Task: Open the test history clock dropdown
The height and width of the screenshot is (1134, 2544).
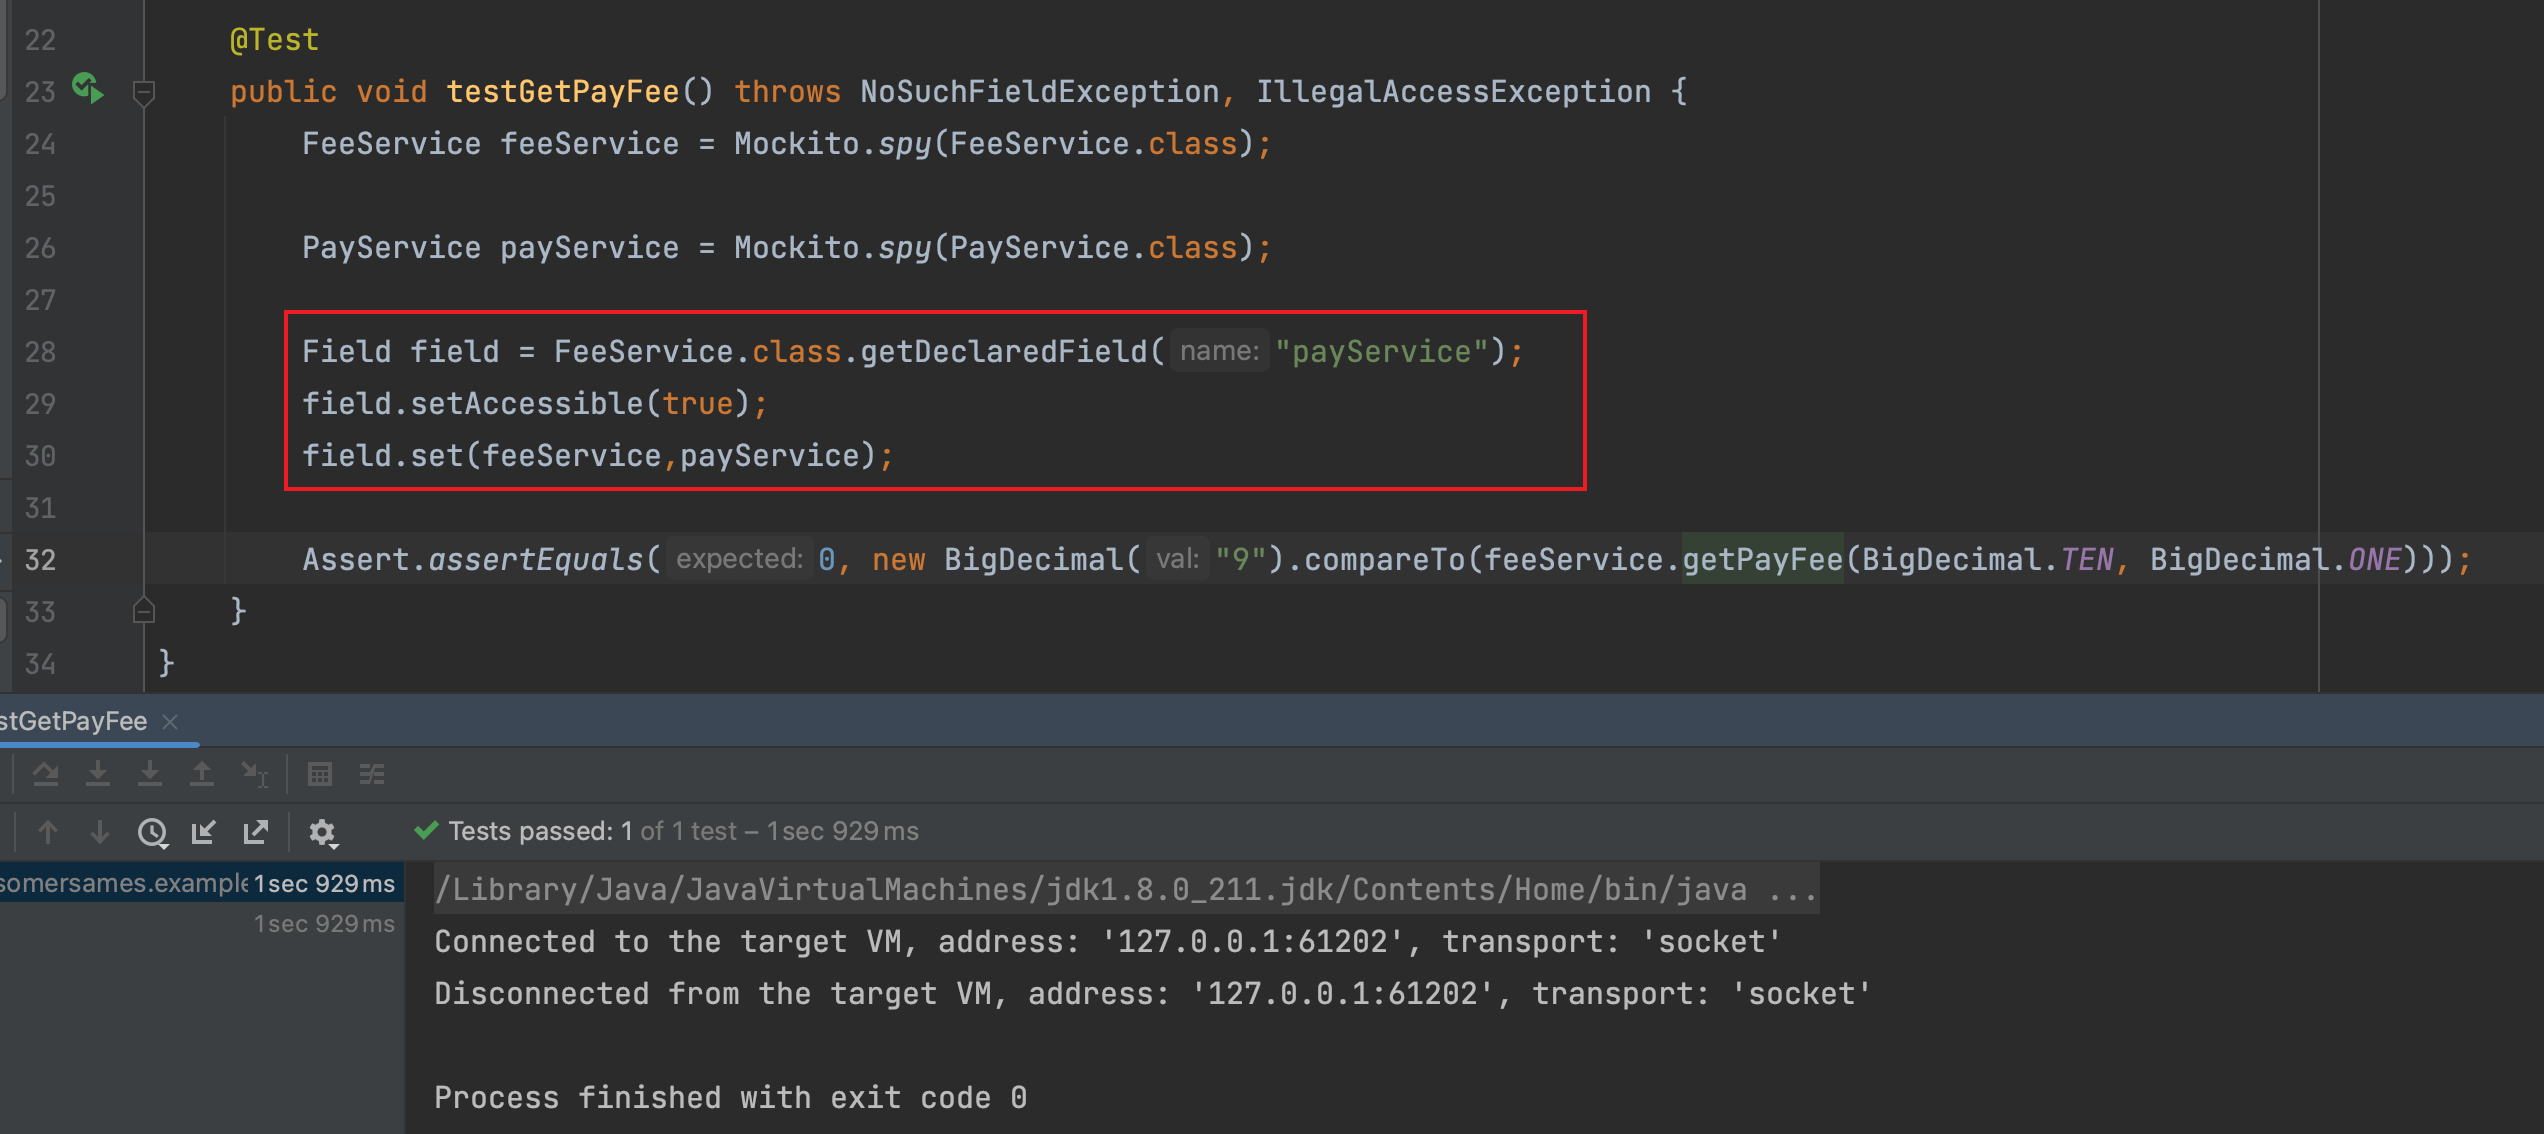Action: click(153, 832)
